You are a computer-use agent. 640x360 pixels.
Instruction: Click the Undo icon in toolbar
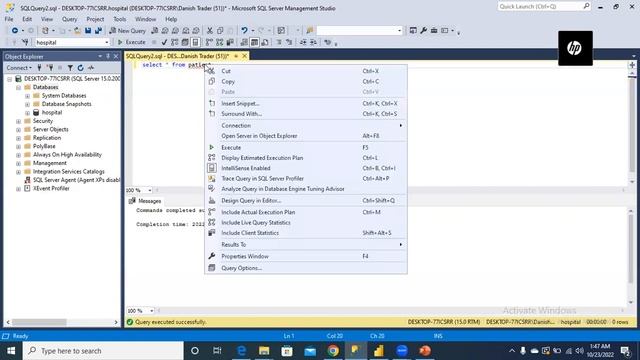[x=244, y=31]
